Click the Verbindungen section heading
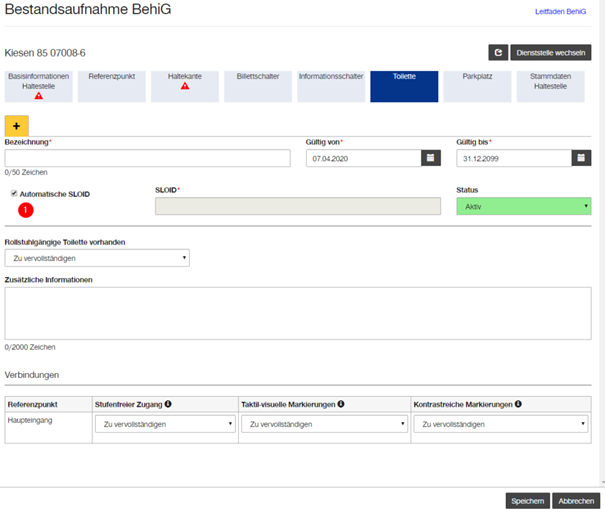 pos(32,375)
